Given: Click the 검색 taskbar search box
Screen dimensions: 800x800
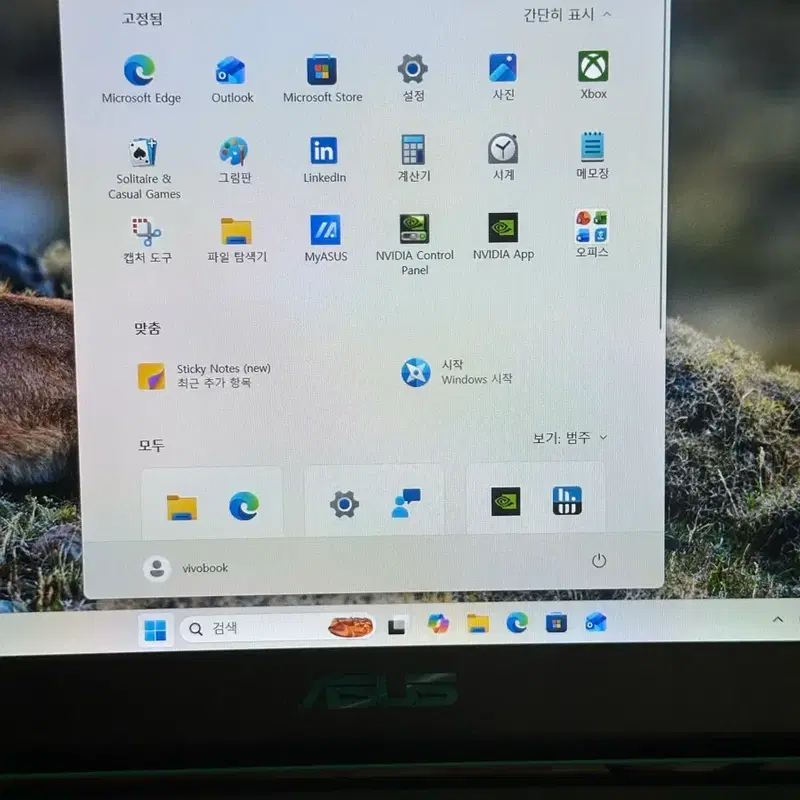Looking at the screenshot, I should [277, 628].
